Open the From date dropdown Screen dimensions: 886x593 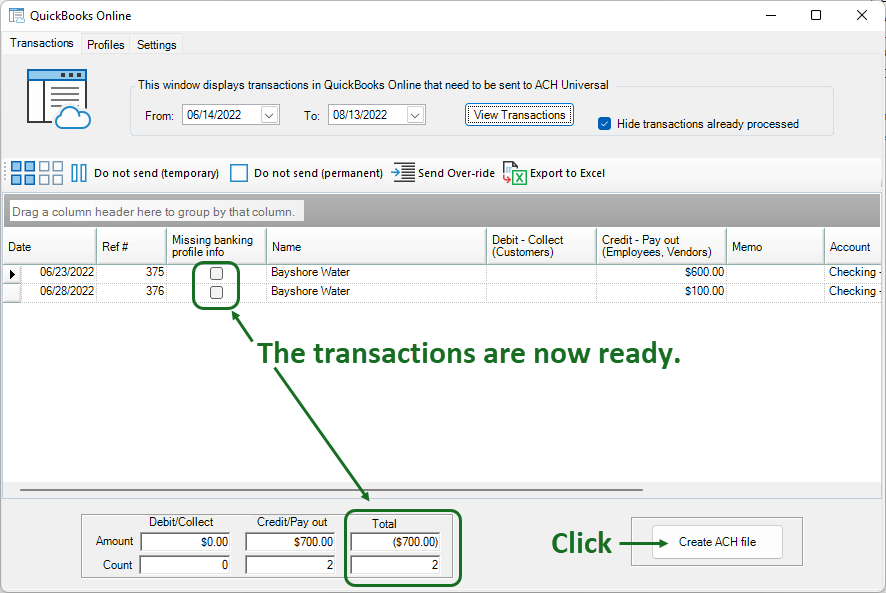pos(270,115)
